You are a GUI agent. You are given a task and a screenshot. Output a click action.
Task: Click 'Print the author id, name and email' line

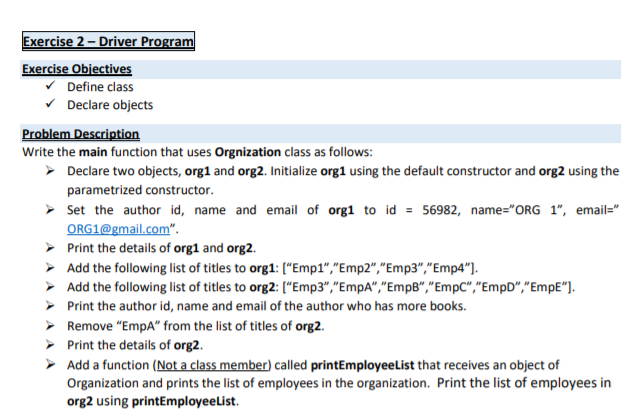[267, 306]
